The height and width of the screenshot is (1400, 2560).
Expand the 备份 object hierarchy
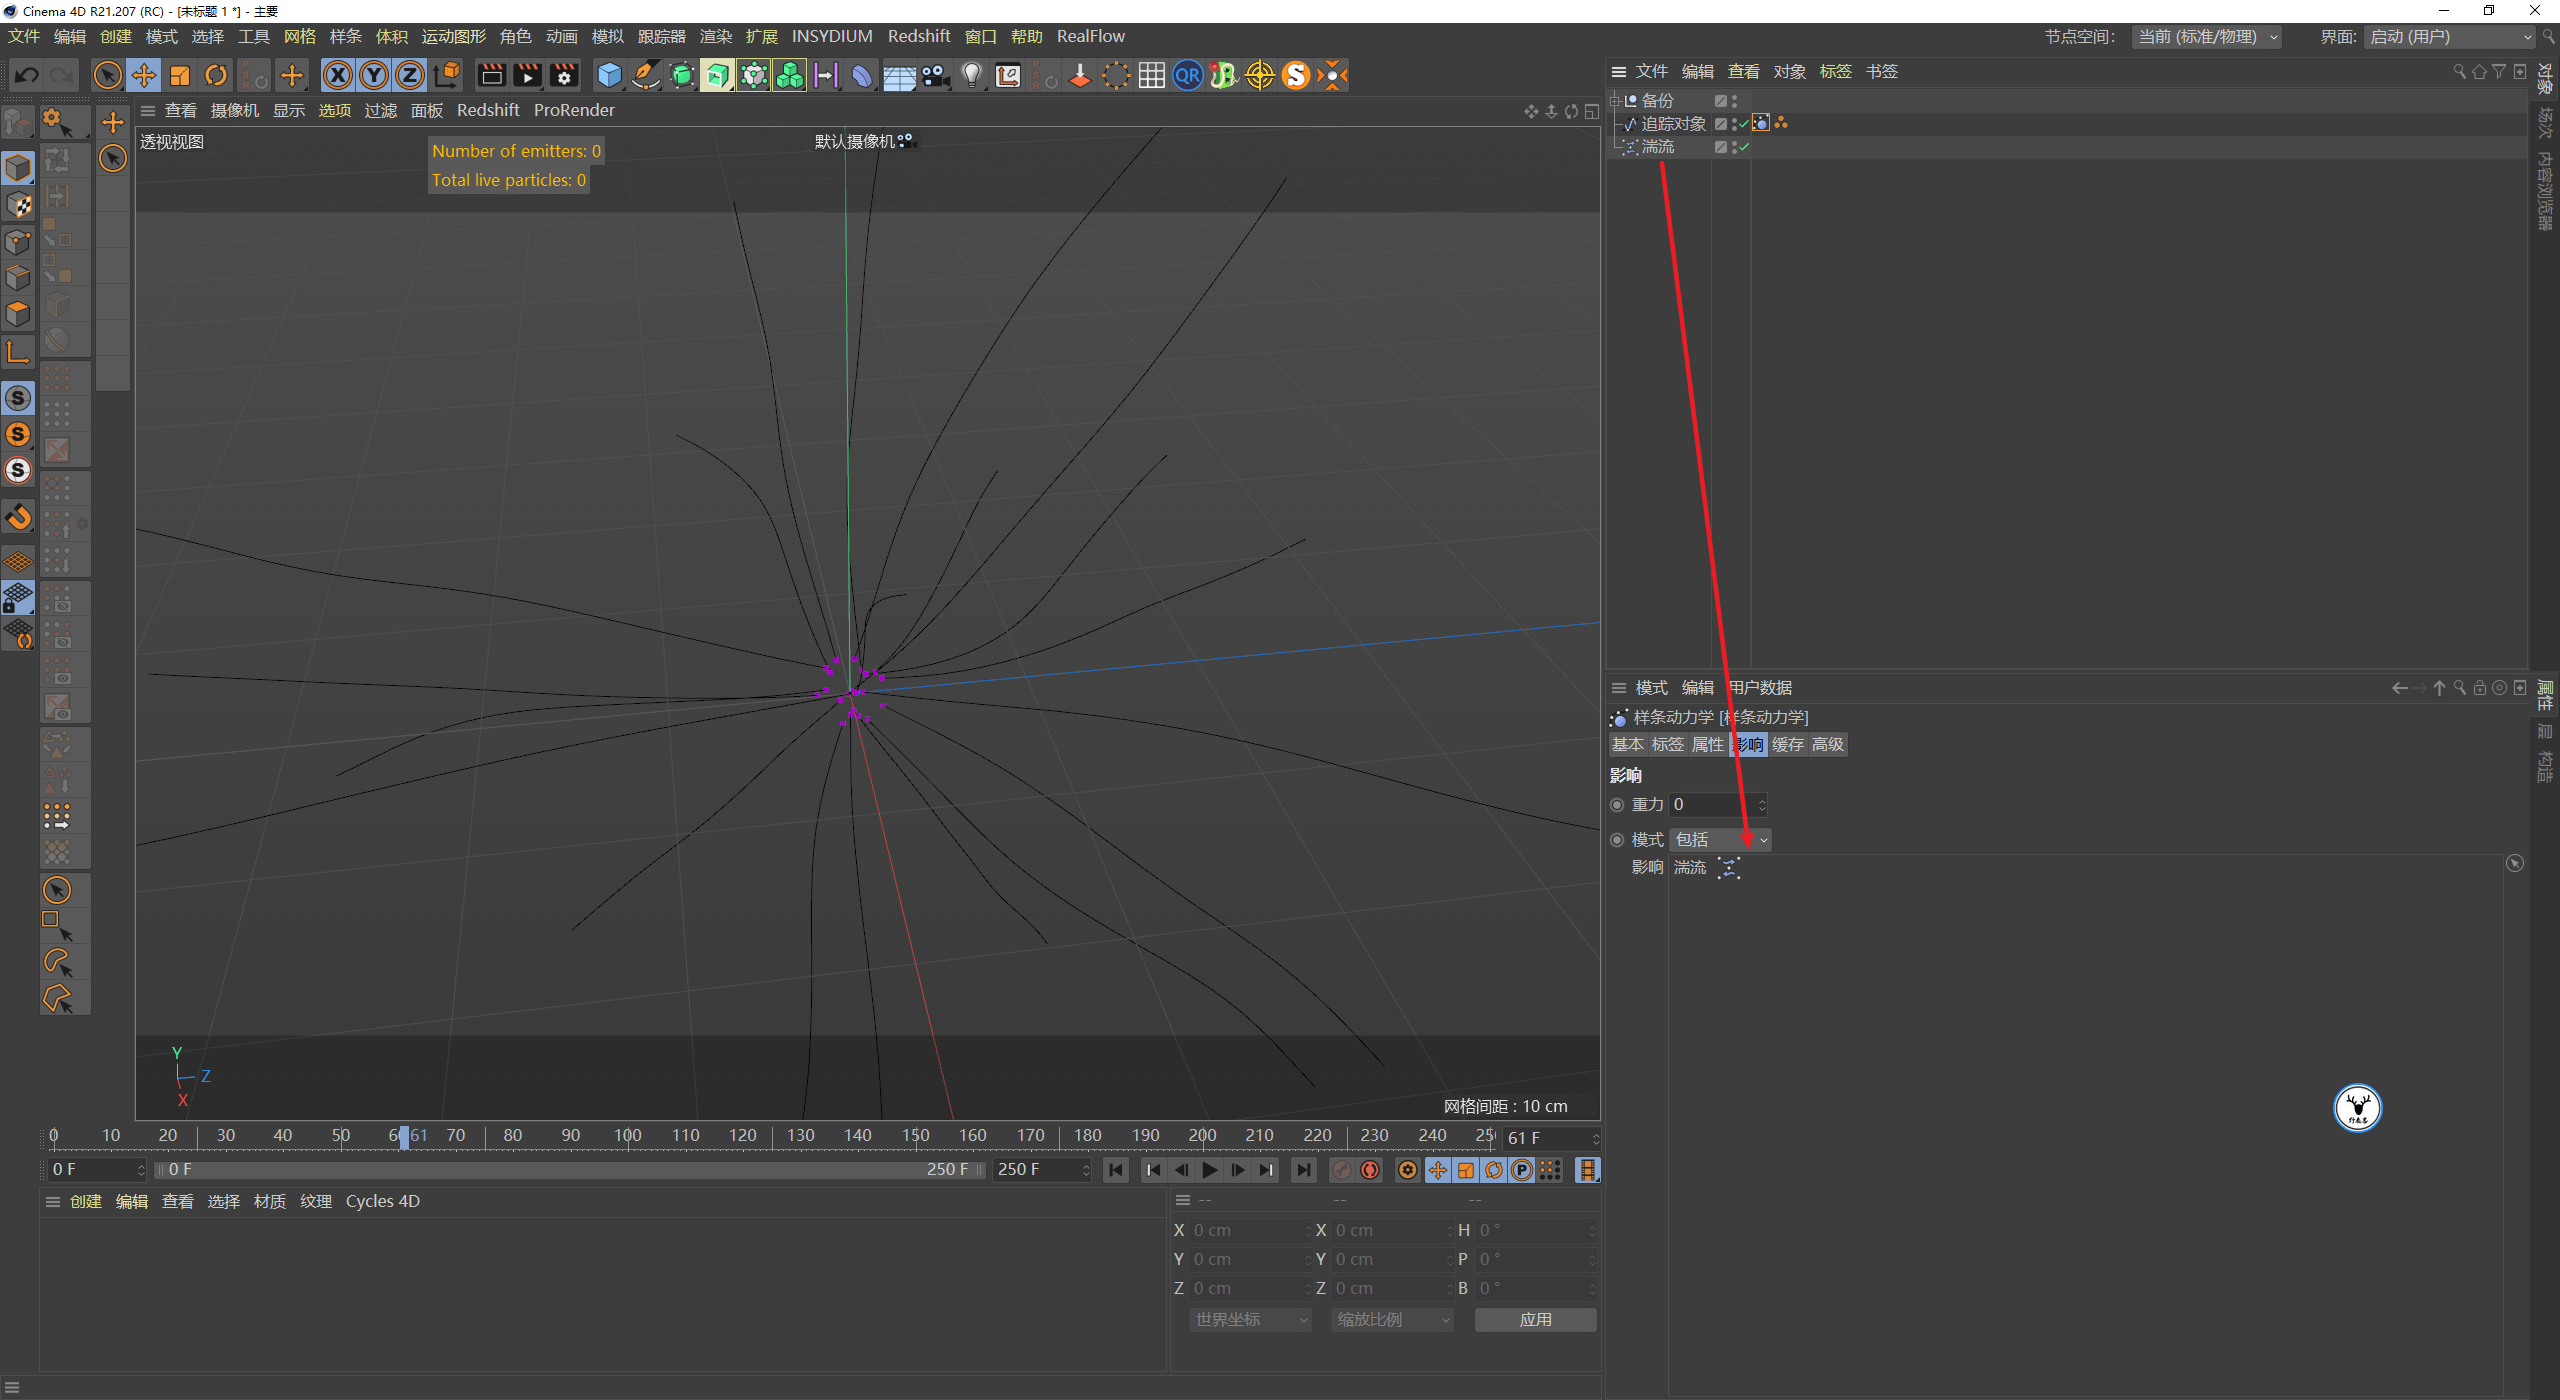pos(1616,100)
